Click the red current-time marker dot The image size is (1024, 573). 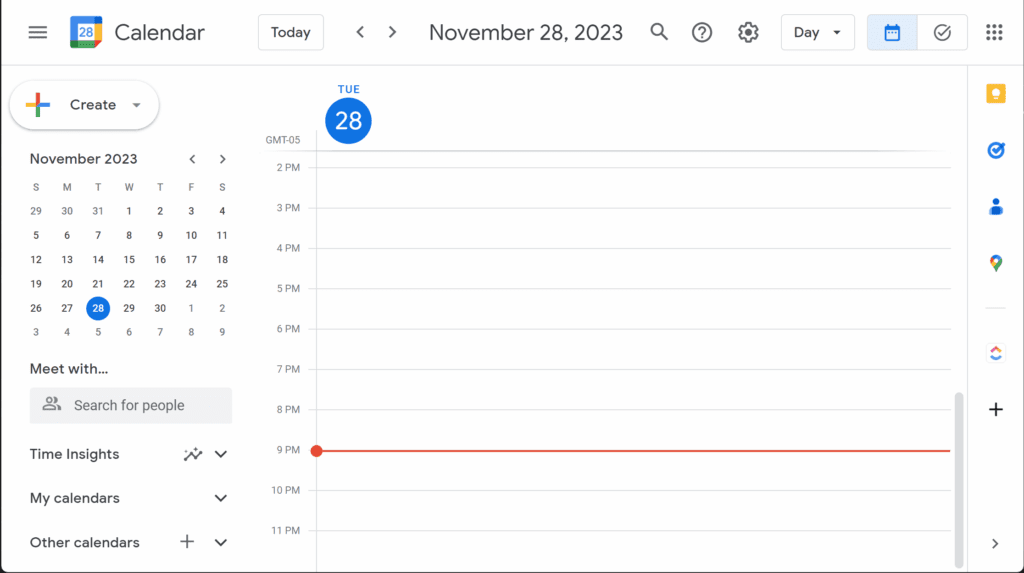tap(317, 451)
